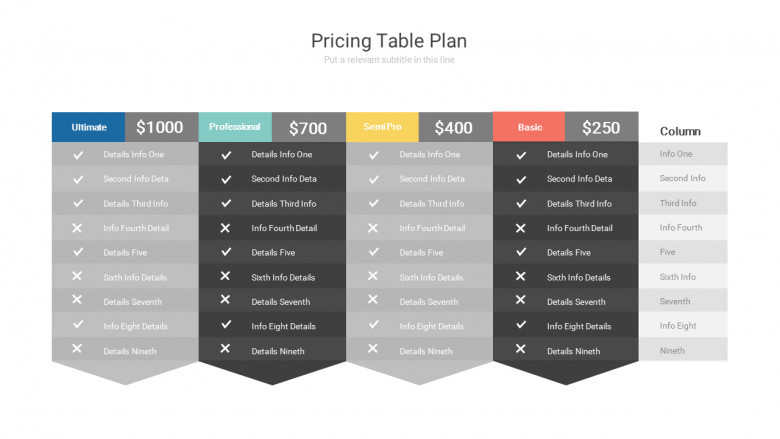
Task: Click the checkmark beside Ultimate Details Info One
Action: tap(78, 155)
